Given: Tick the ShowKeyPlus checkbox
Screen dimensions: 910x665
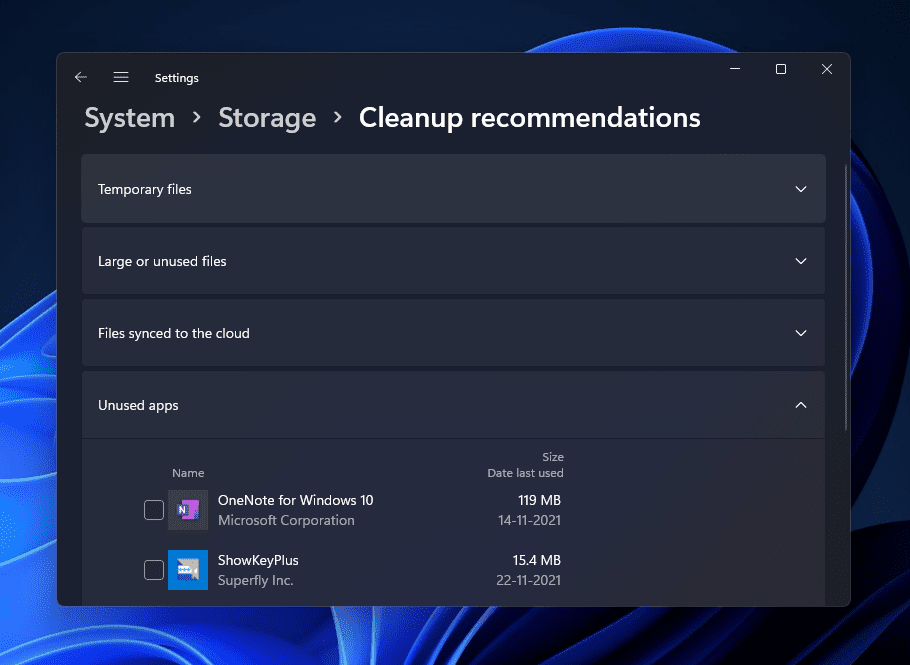Looking at the screenshot, I should tap(154, 570).
